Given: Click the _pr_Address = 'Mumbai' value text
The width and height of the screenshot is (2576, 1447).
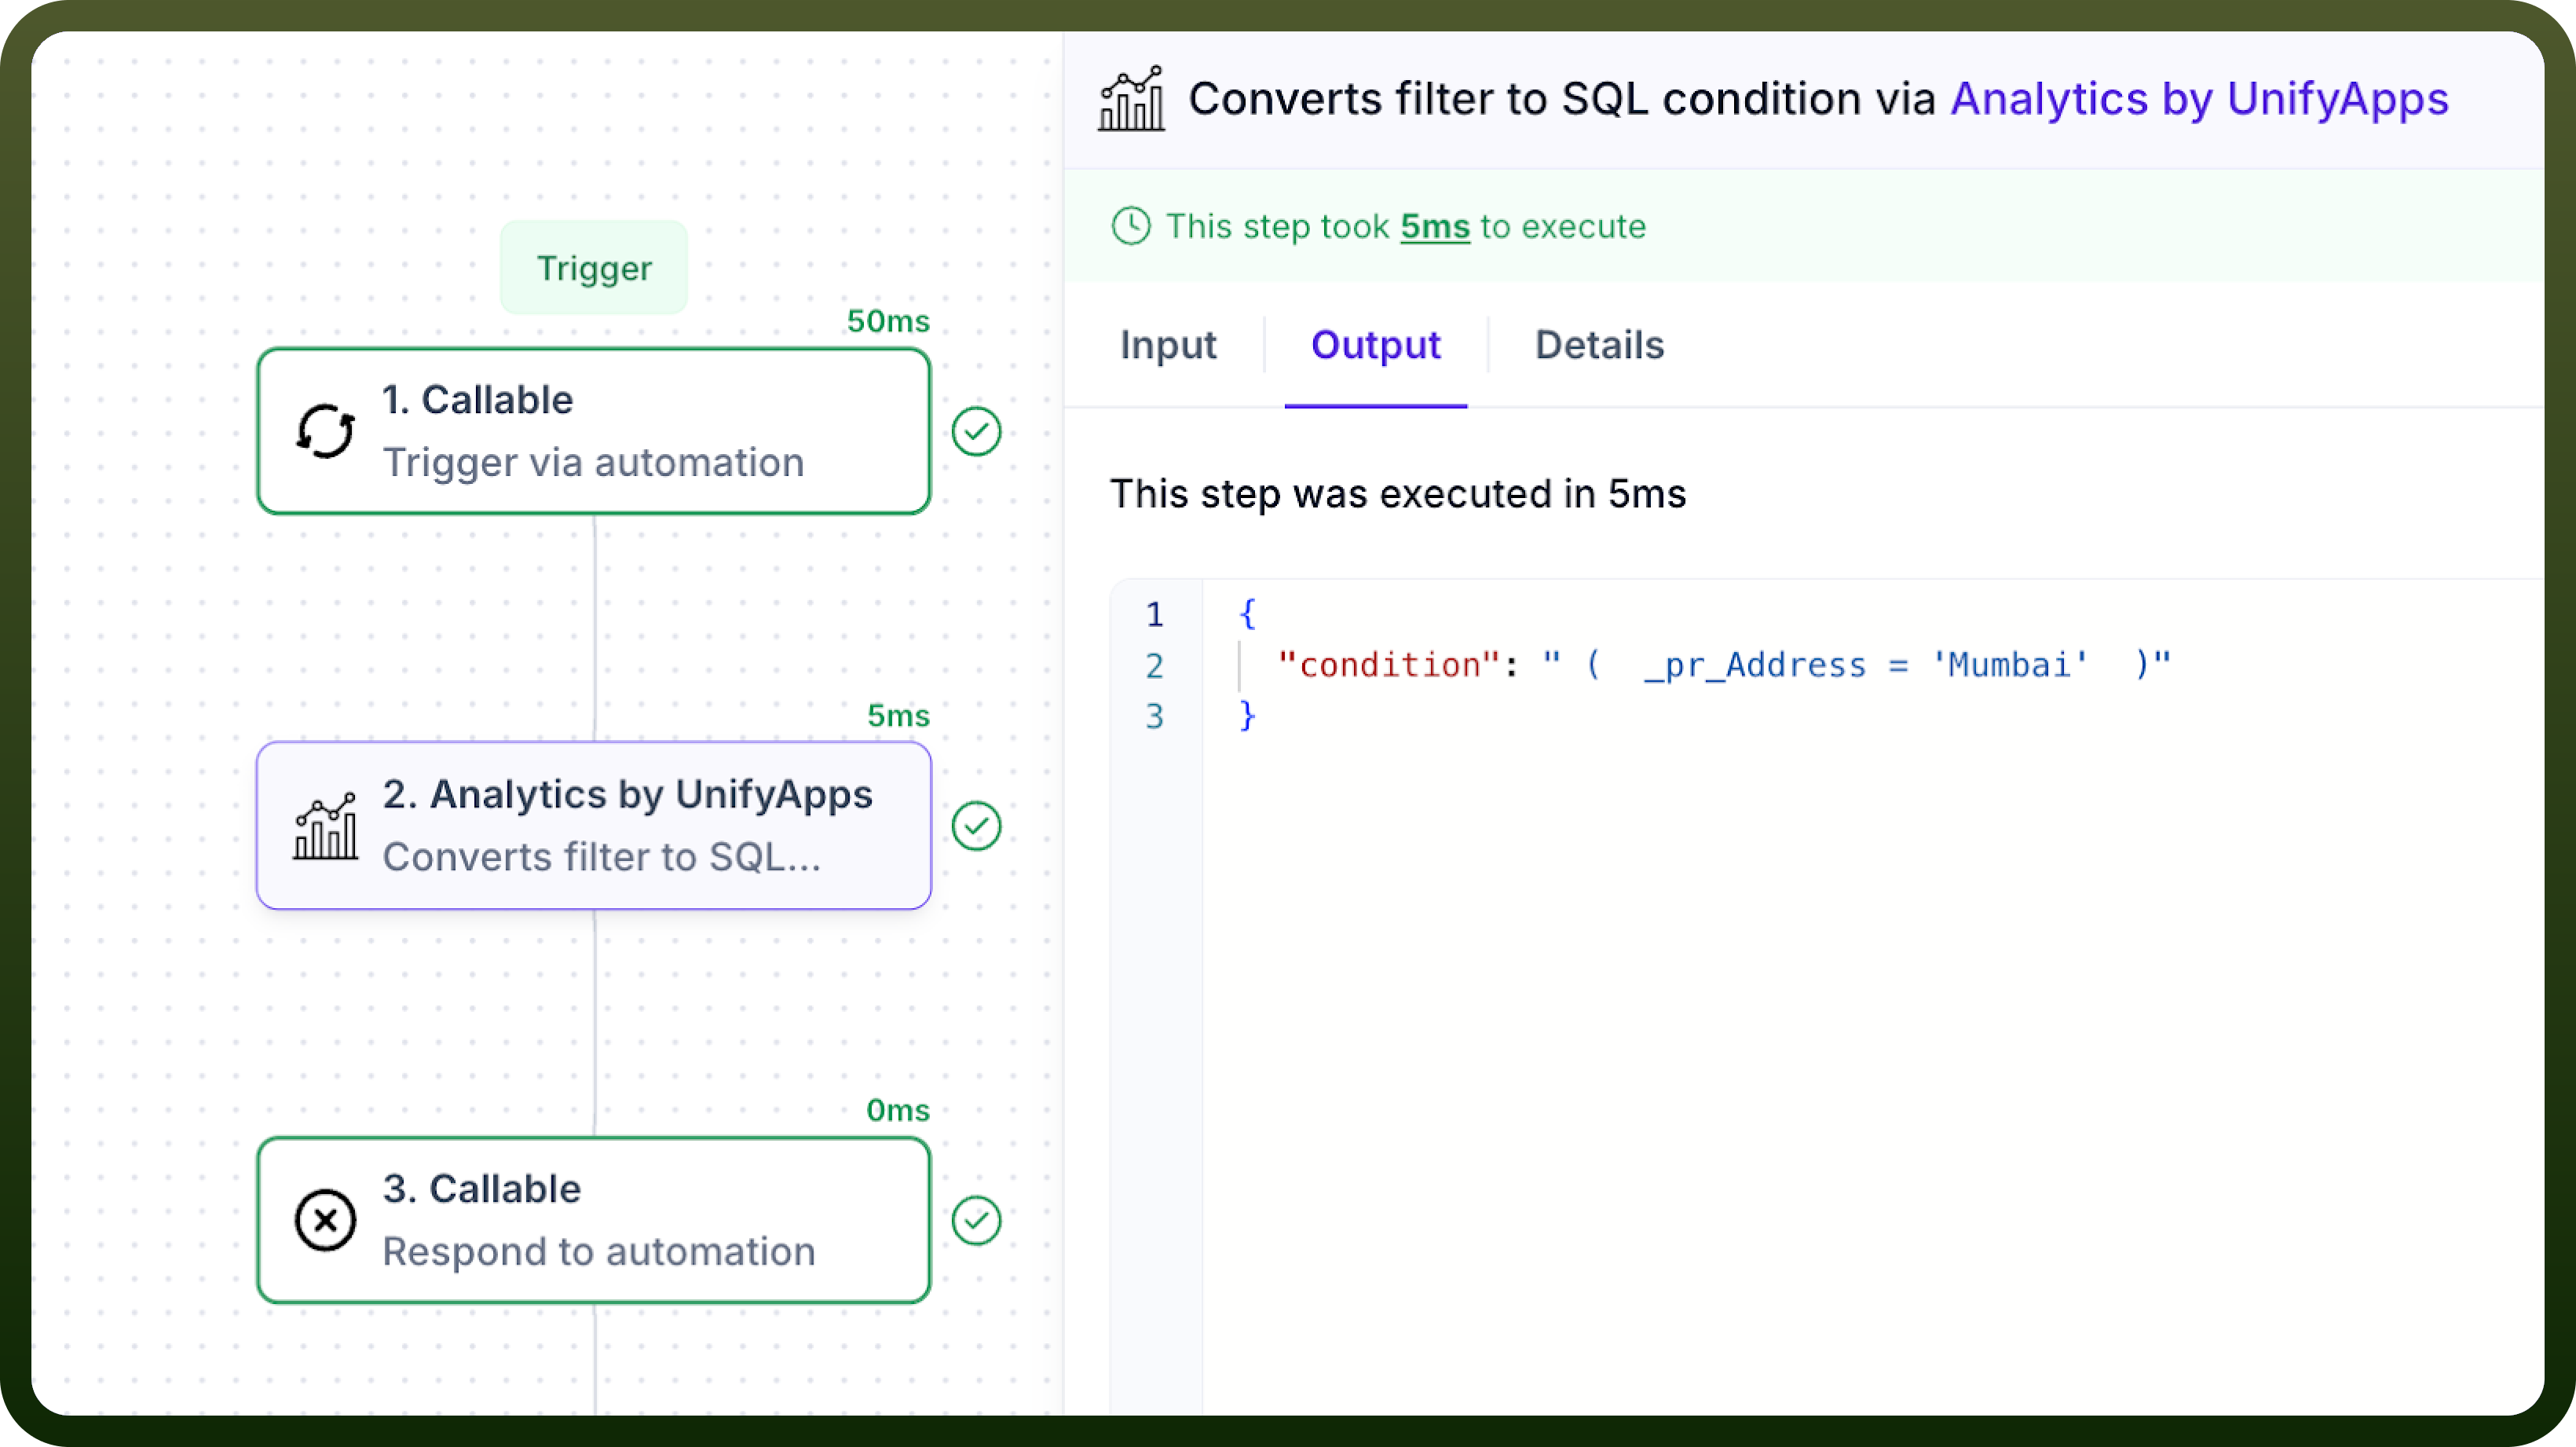Looking at the screenshot, I should 1866,665.
